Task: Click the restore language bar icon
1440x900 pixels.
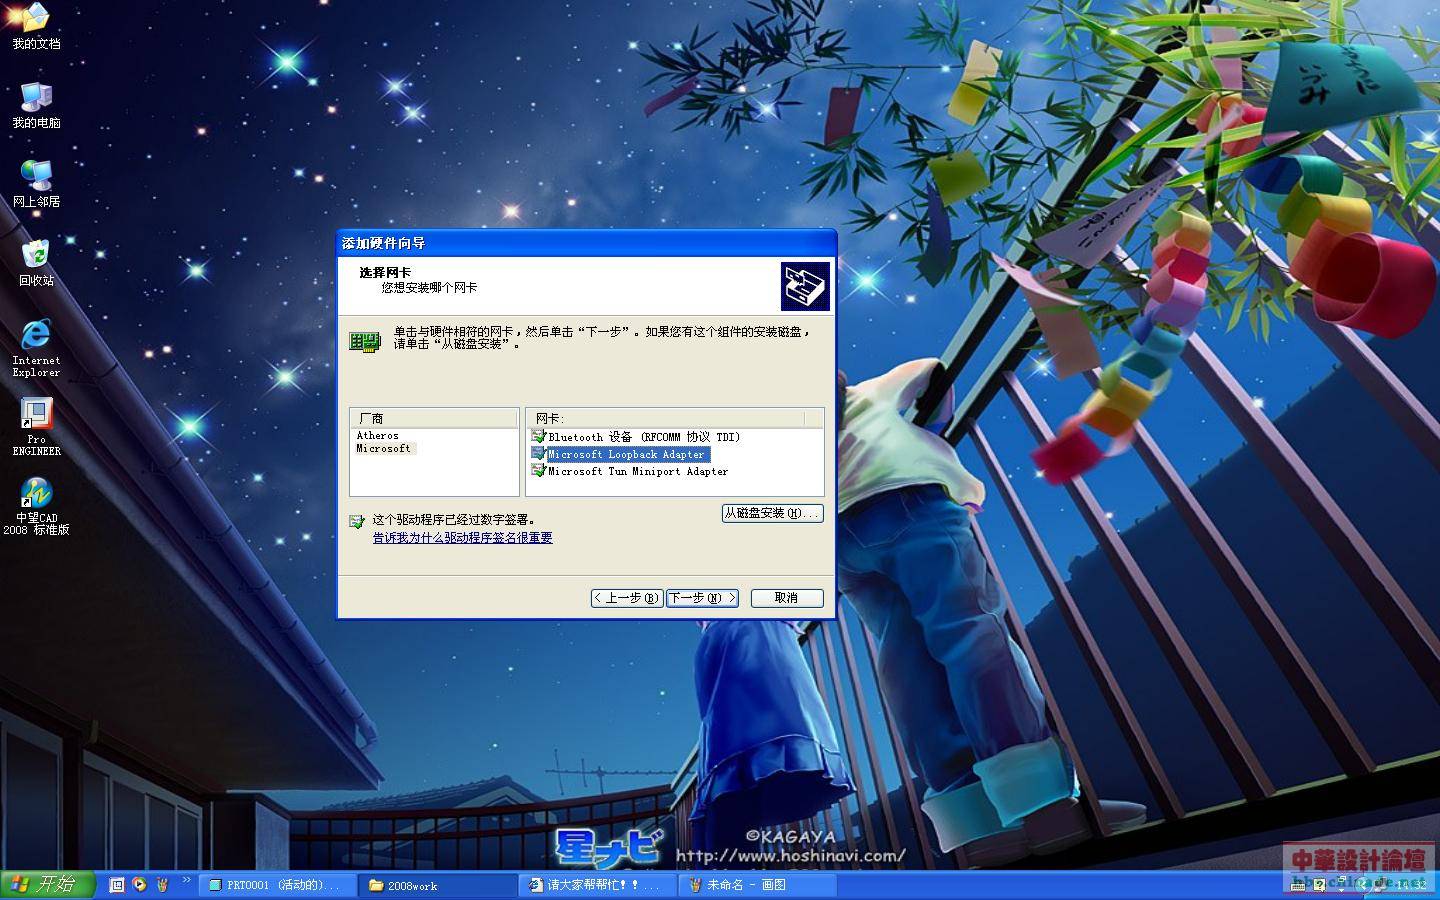Action: 1342,879
